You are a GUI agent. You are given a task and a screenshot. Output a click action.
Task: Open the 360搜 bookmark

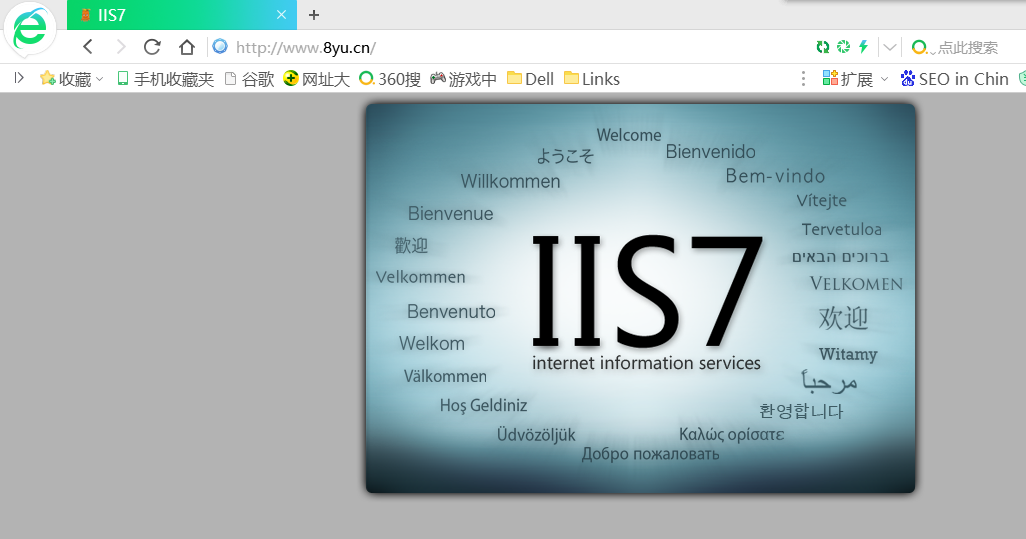pyautogui.click(x=391, y=79)
